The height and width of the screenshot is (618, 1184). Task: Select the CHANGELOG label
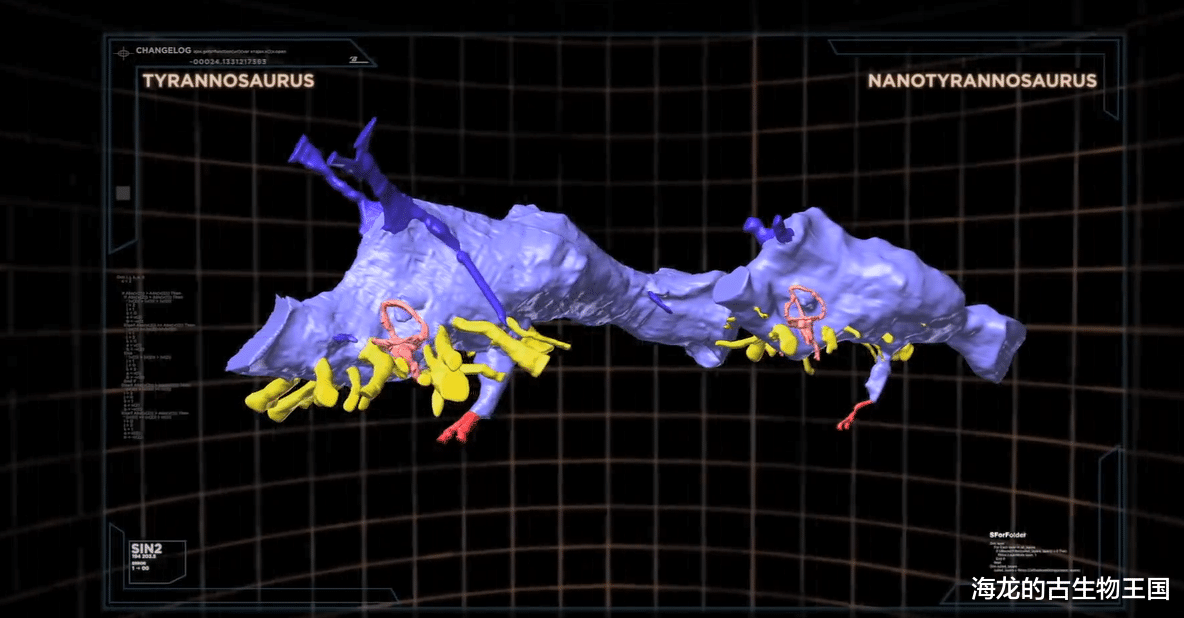click(163, 51)
